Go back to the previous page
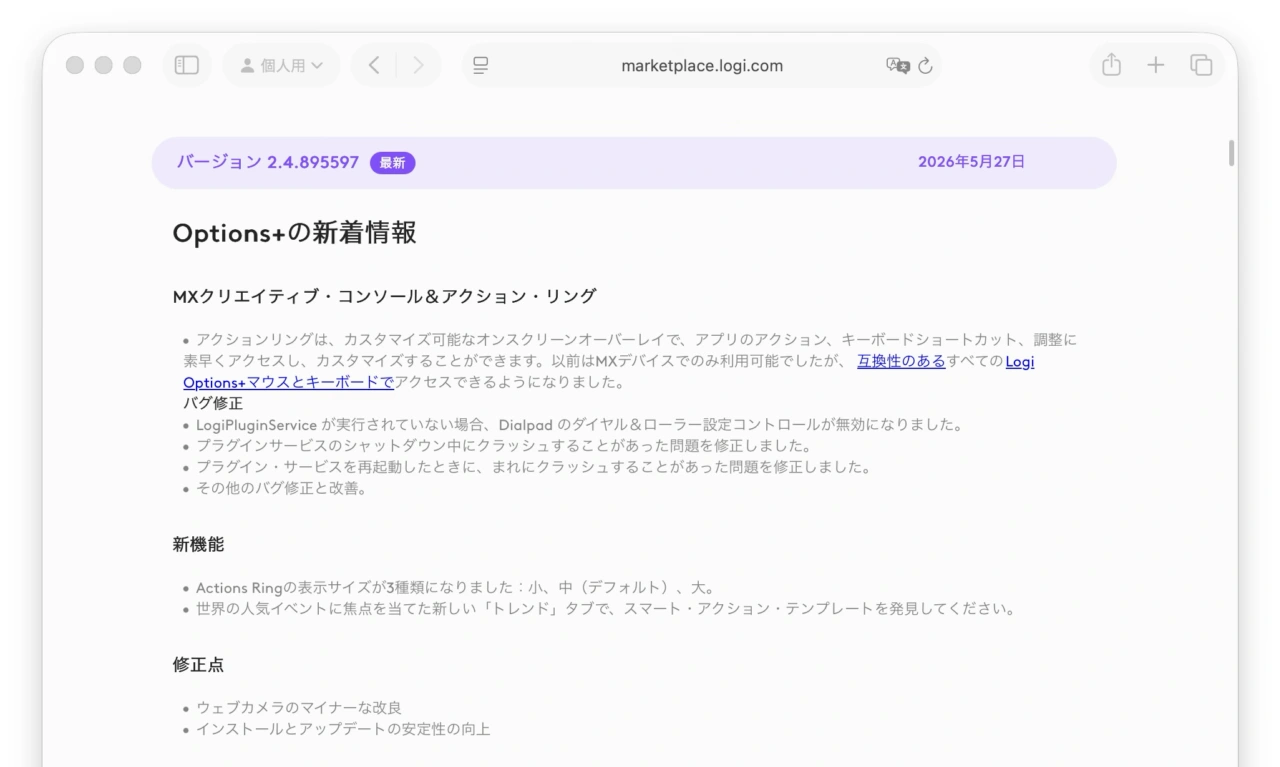Image resolution: width=1280 pixels, height=767 pixels. pyautogui.click(x=374, y=65)
